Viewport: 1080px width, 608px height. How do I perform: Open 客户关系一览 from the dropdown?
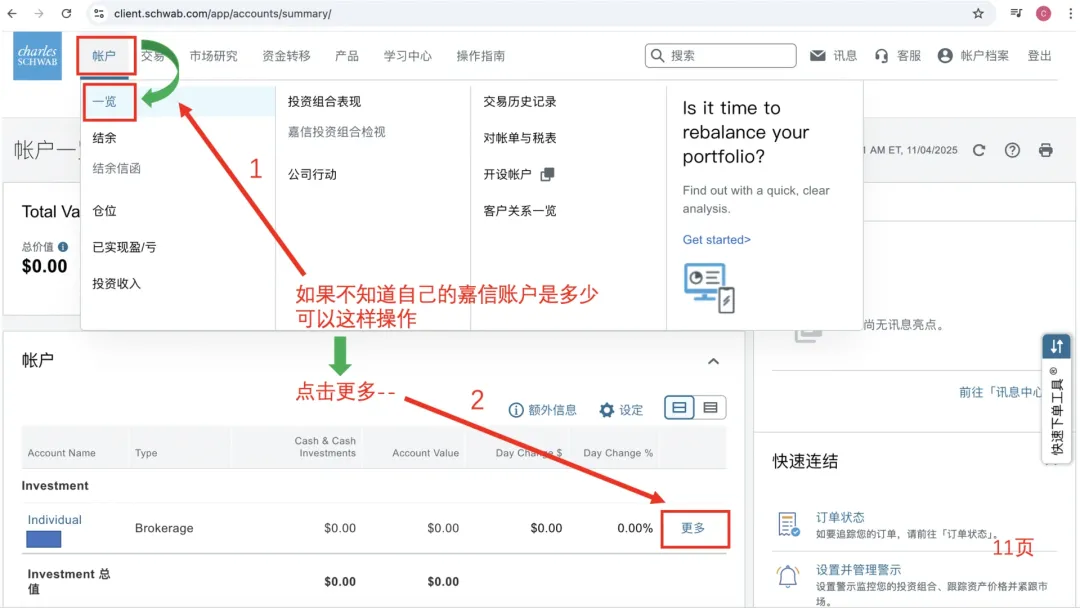pyautogui.click(x=520, y=211)
